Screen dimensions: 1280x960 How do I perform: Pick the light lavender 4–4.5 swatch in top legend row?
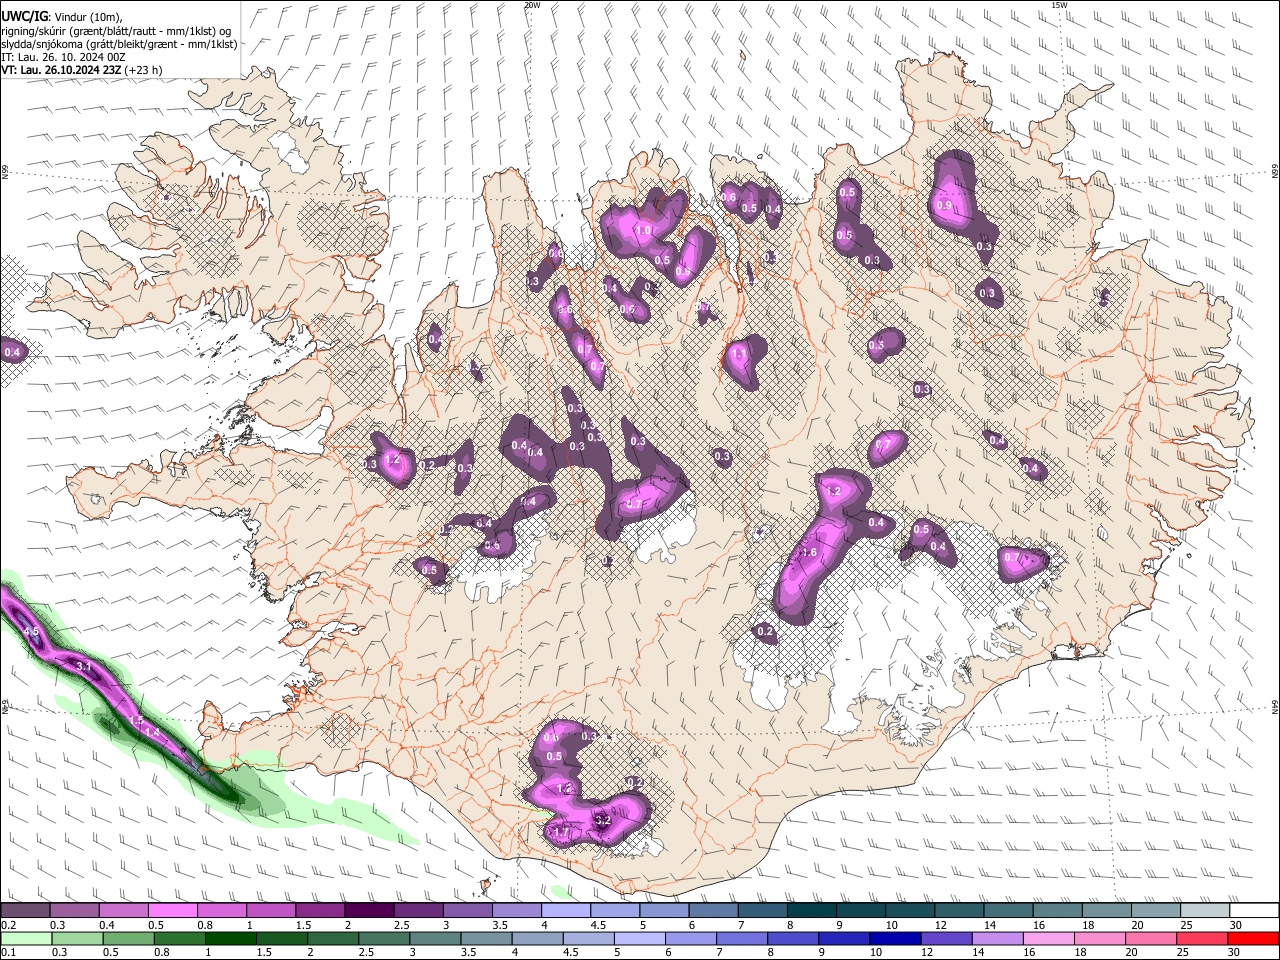coord(565,911)
